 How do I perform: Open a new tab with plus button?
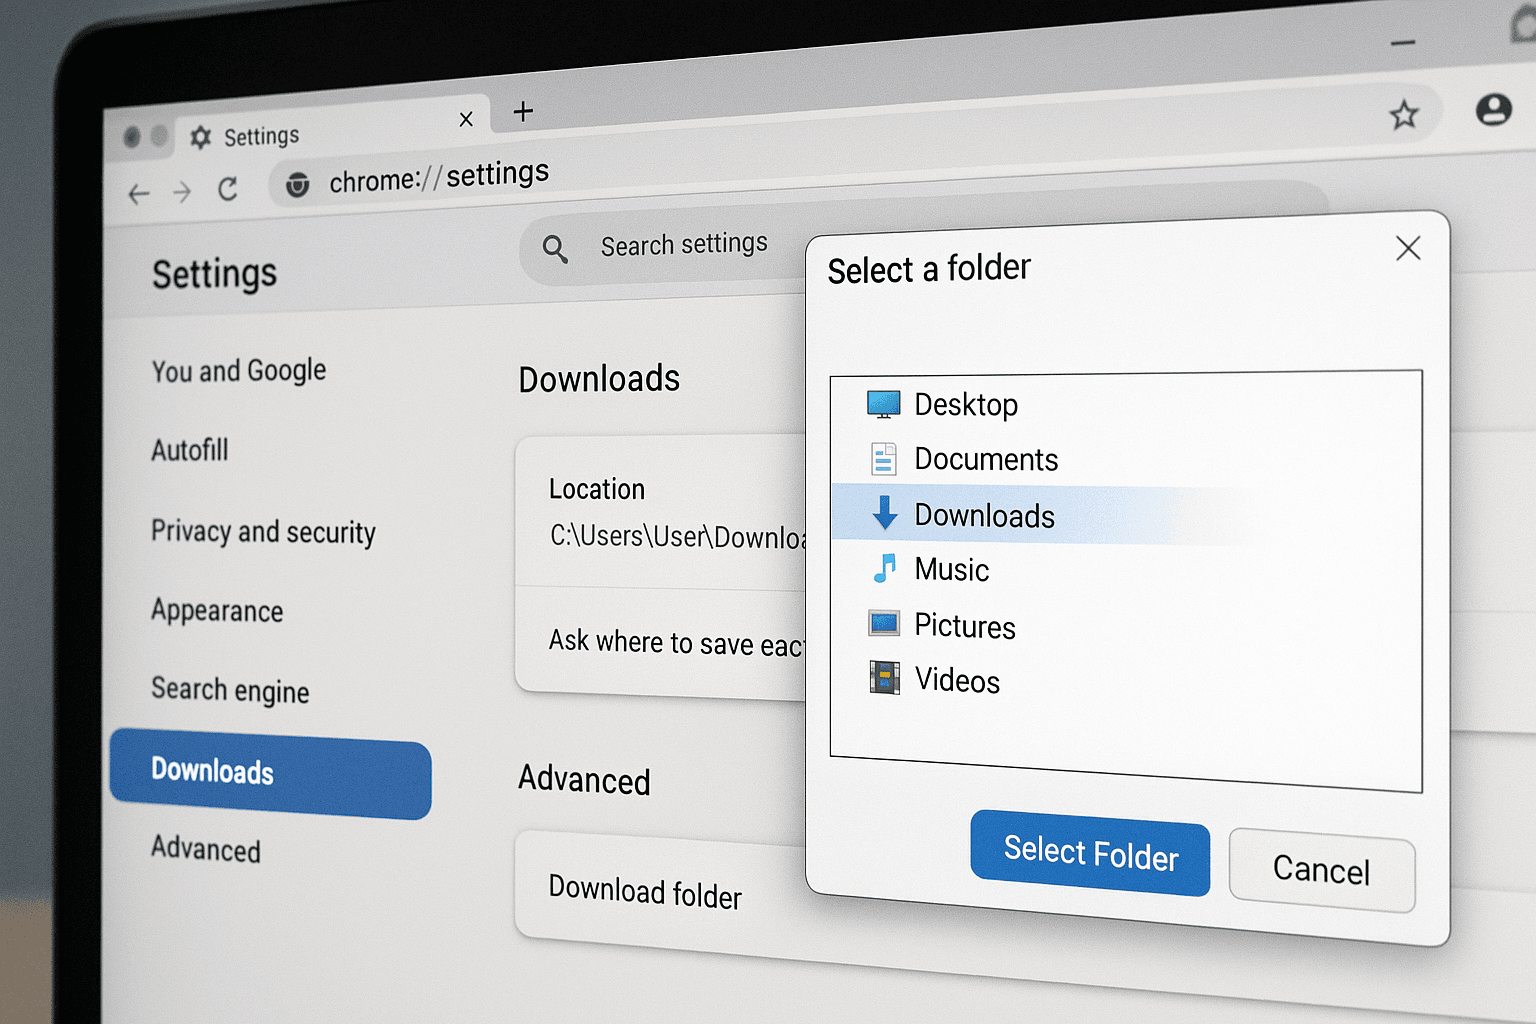tap(523, 111)
